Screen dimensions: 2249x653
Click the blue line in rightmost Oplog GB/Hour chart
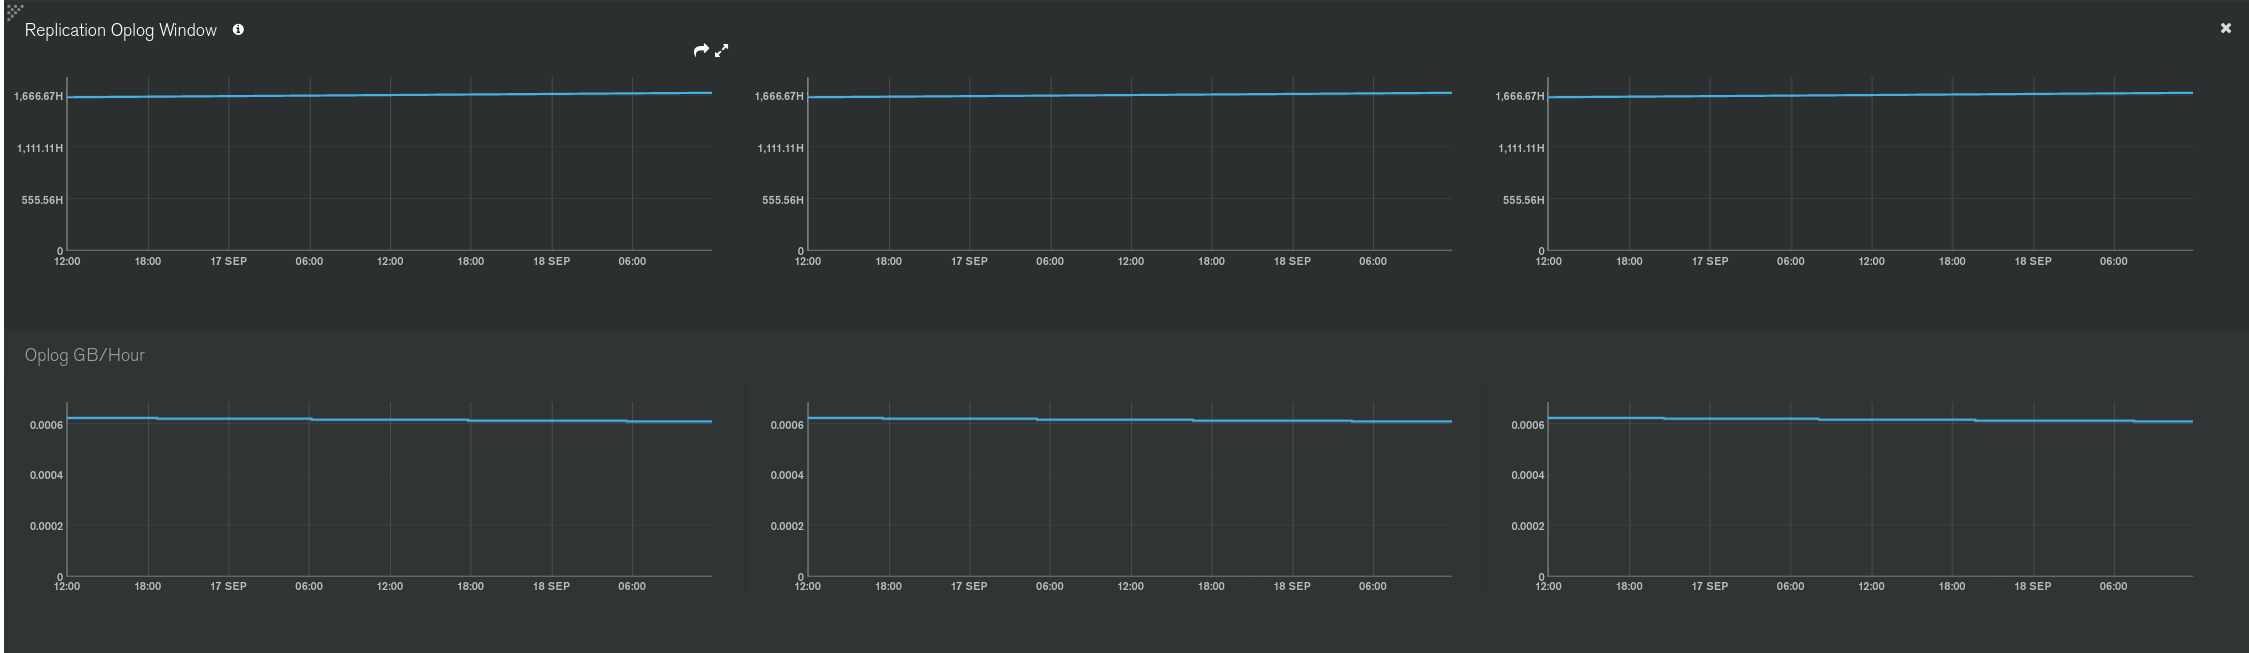tap(1870, 420)
